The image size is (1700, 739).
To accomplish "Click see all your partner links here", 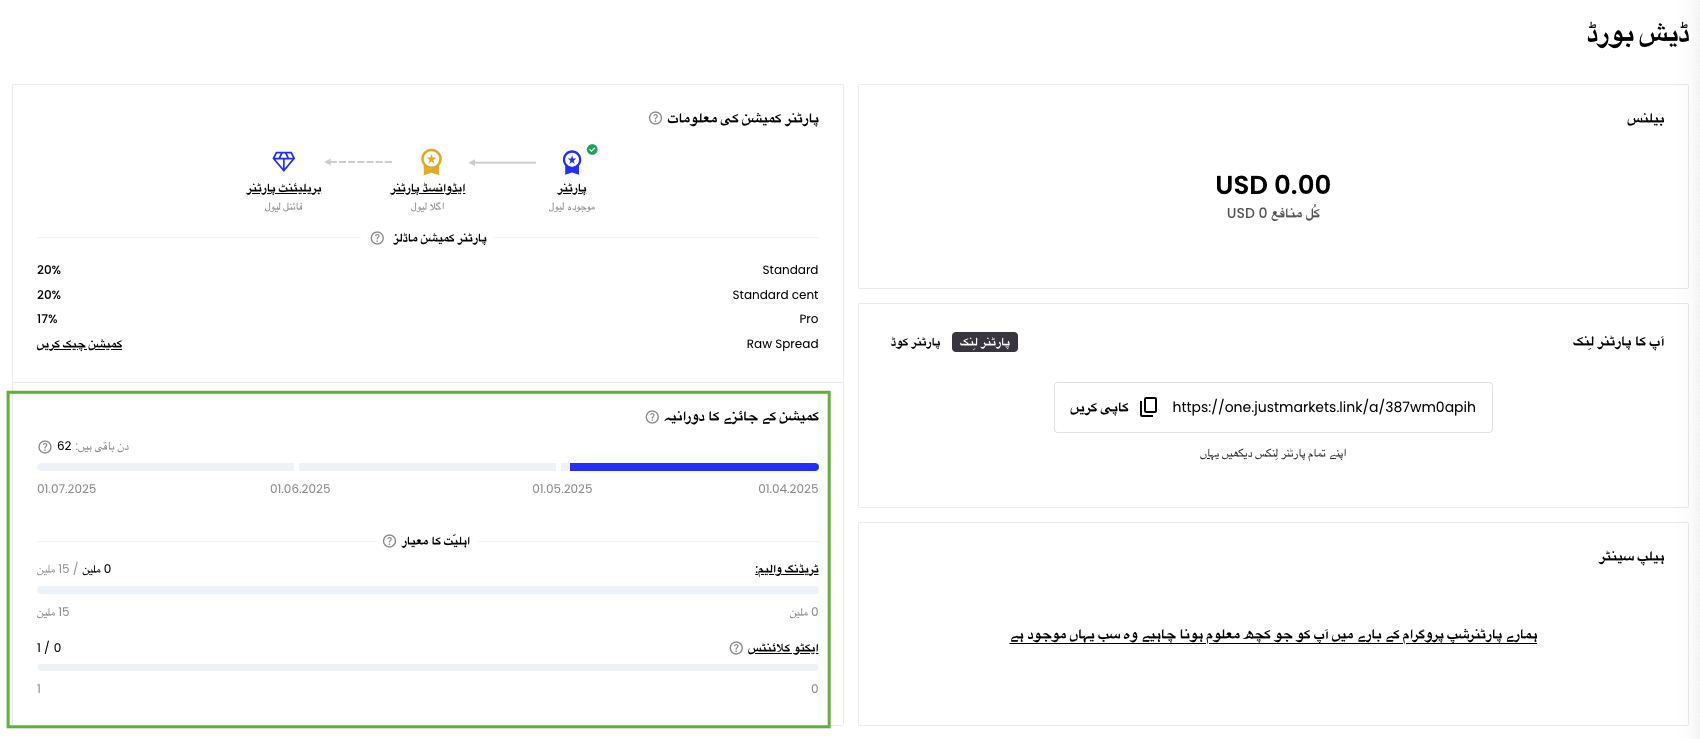I will (x=1273, y=454).
